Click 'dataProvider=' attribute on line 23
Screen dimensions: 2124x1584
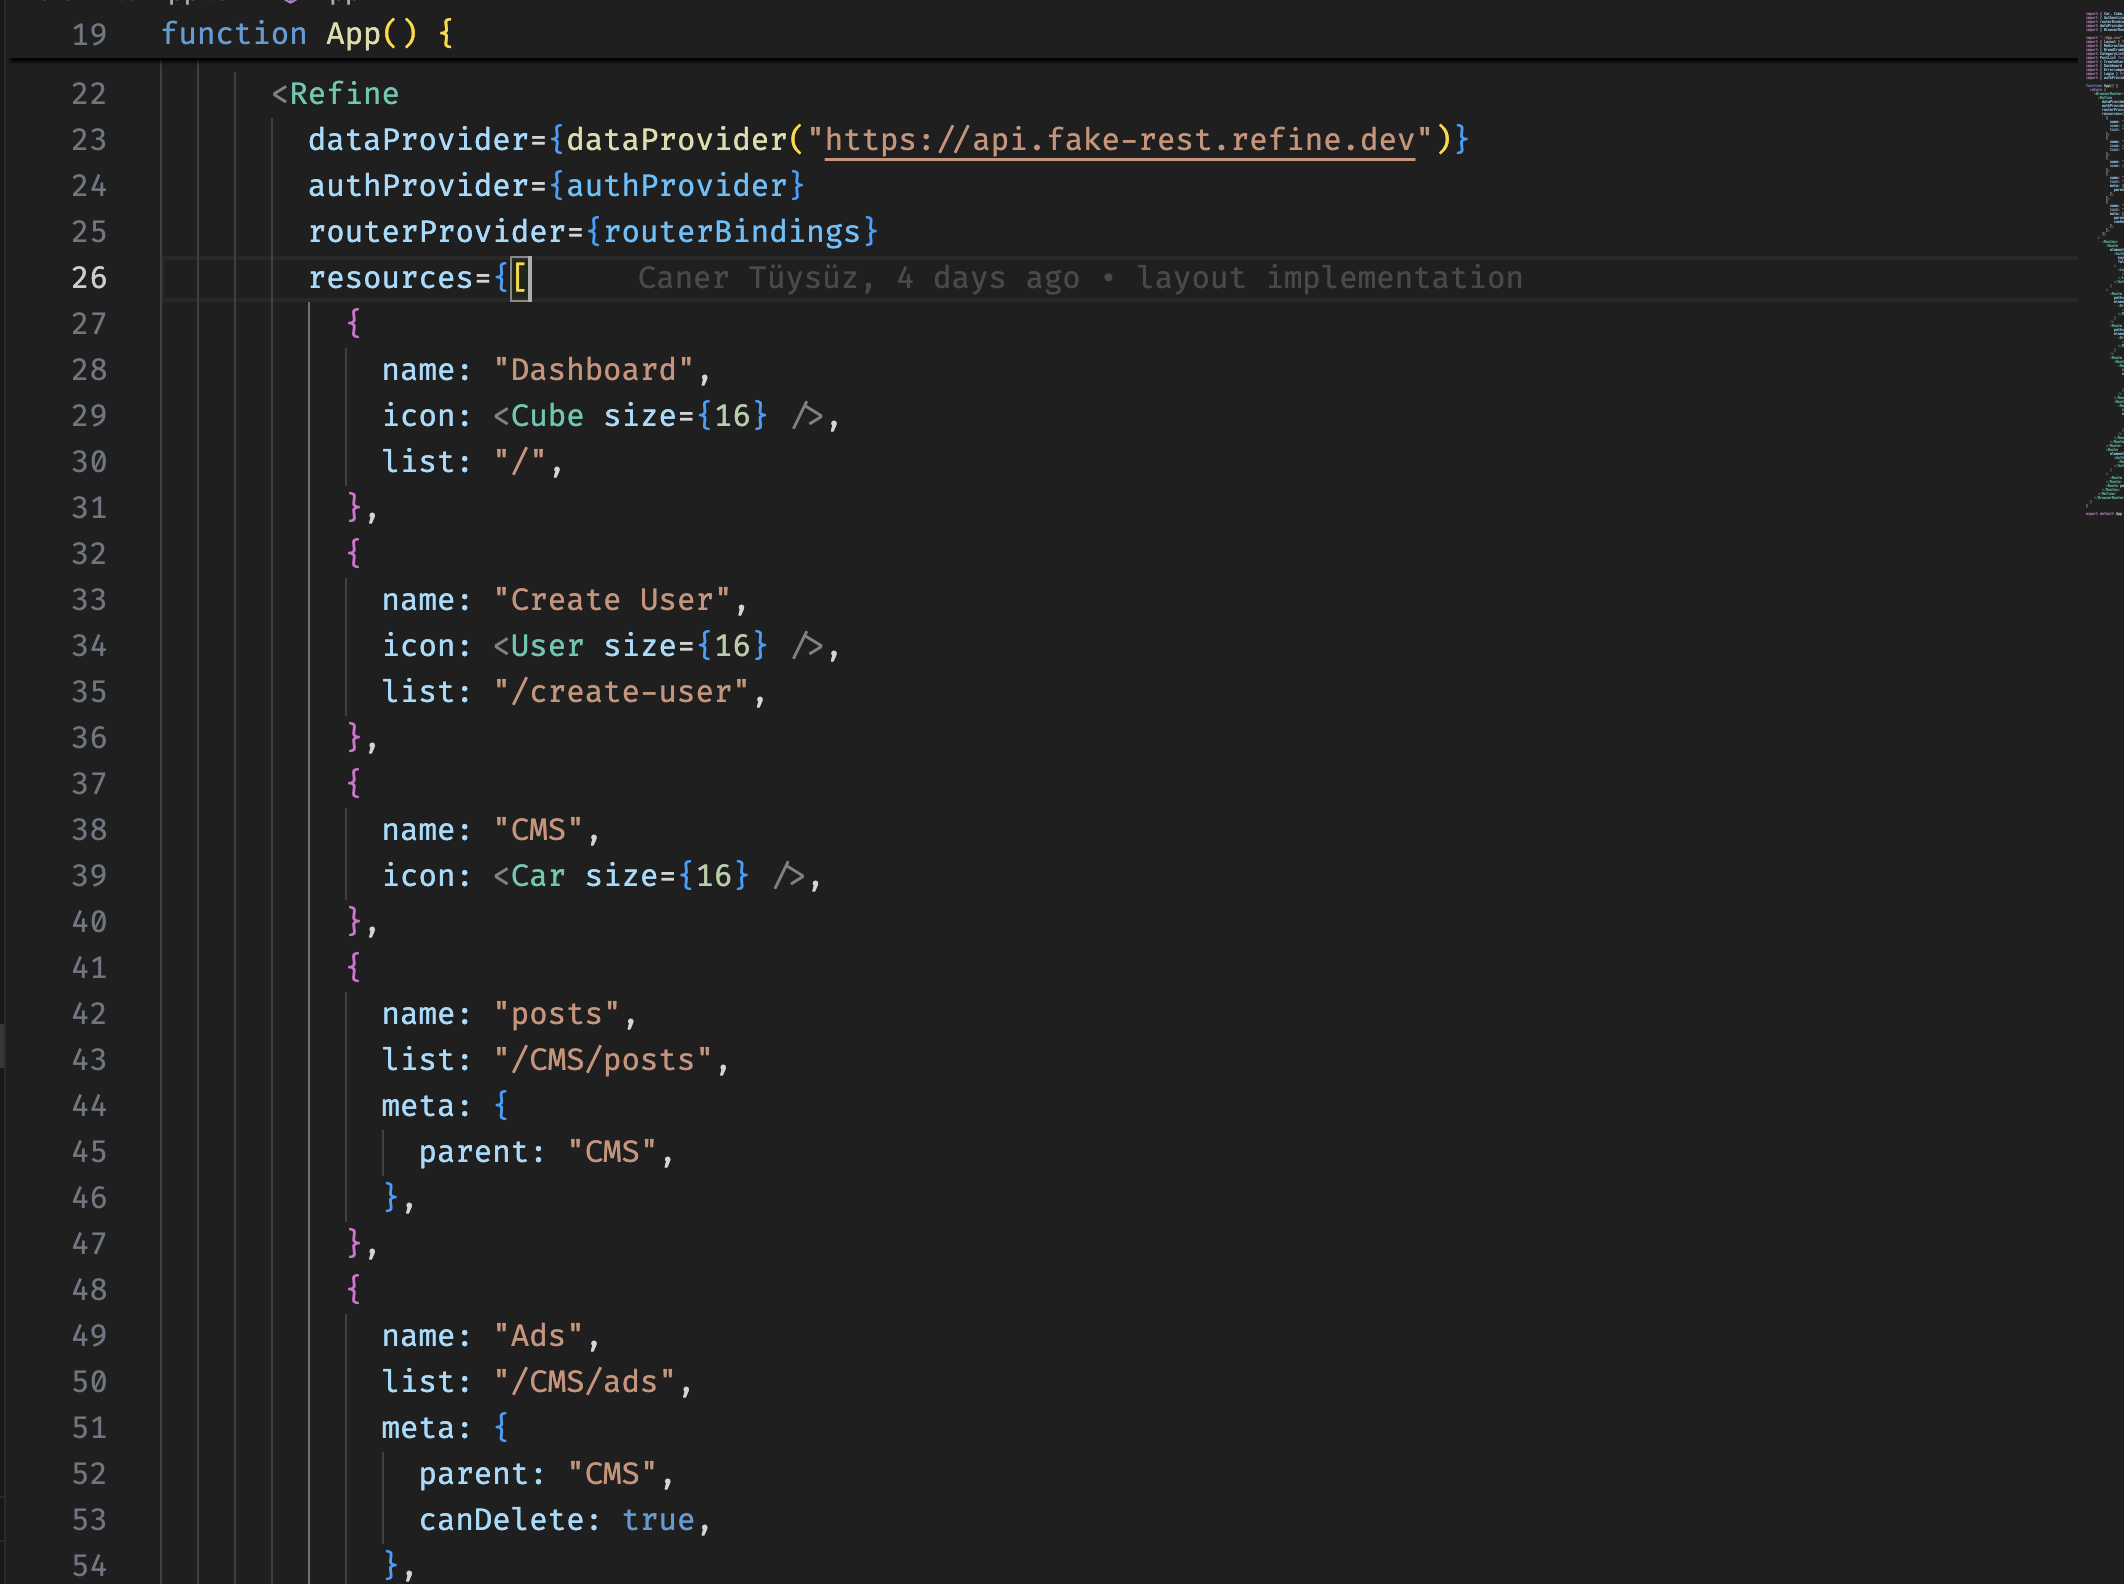click(x=428, y=140)
